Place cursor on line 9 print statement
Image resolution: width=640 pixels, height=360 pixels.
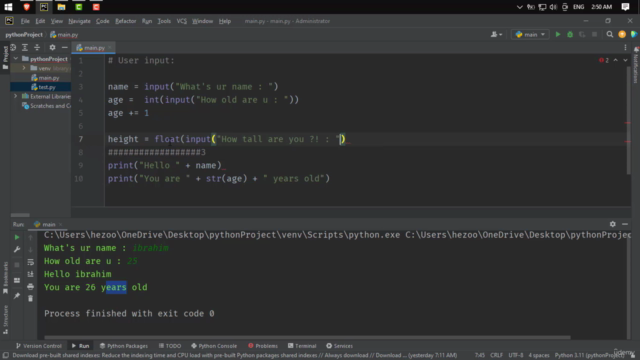click(164, 165)
